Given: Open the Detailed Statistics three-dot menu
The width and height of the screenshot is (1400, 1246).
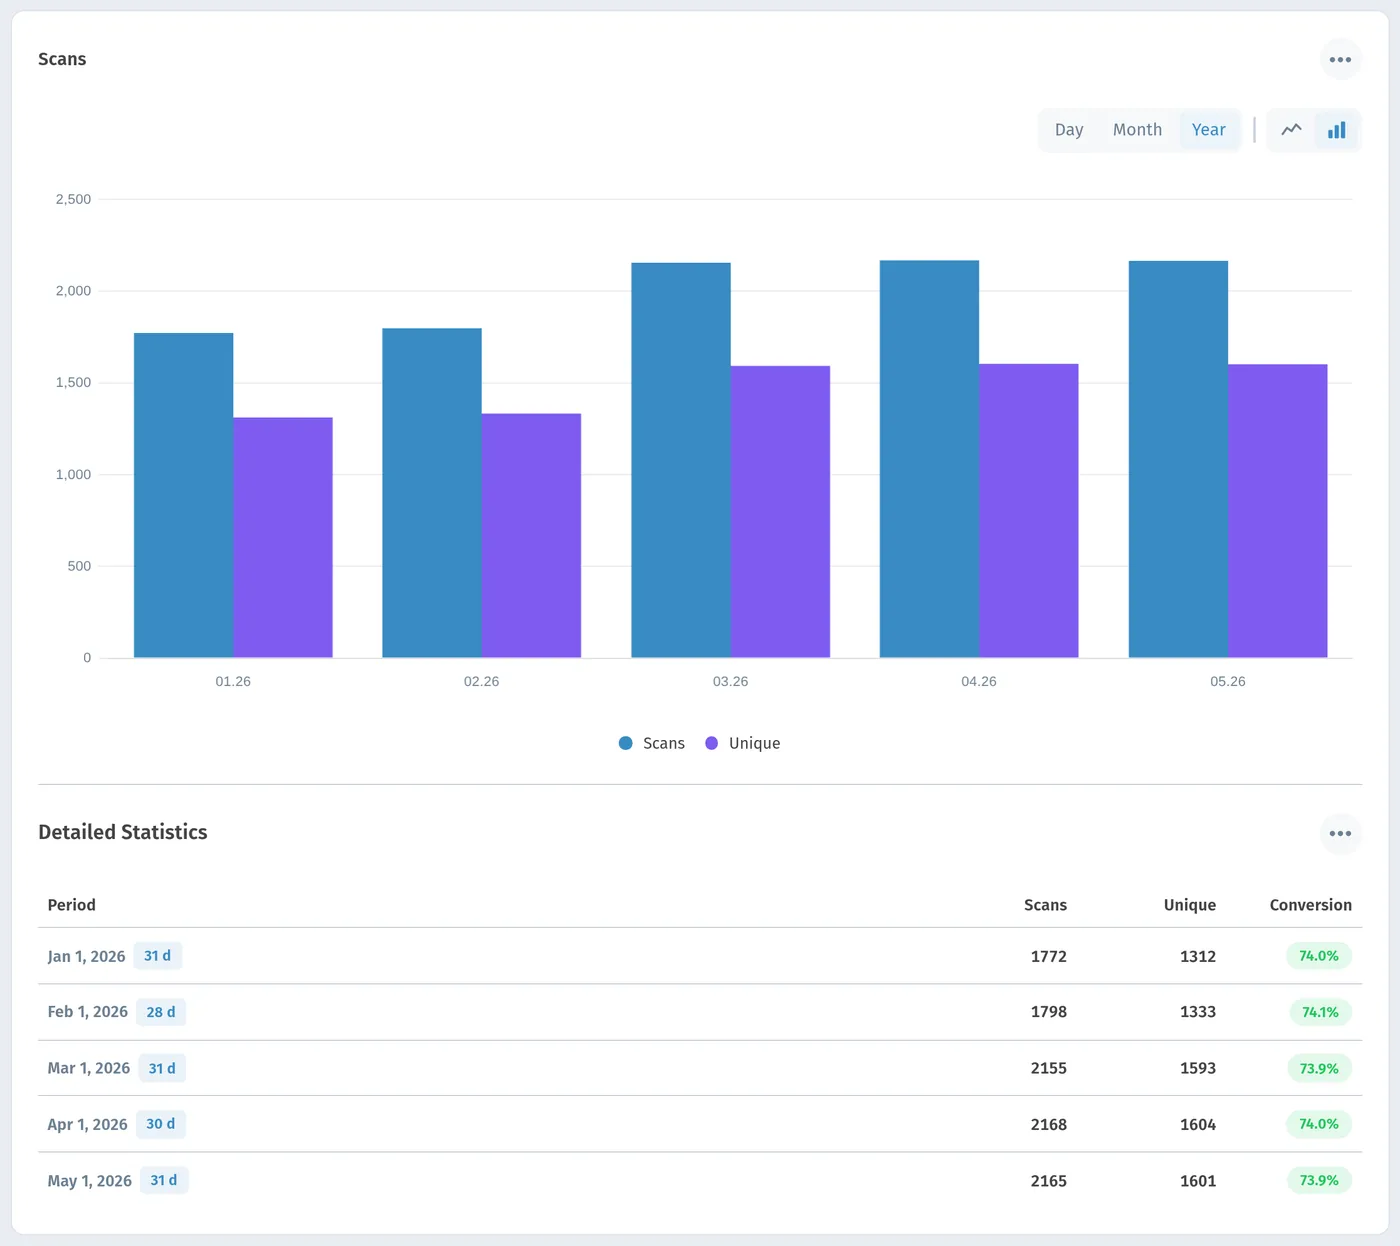Looking at the screenshot, I should click(x=1340, y=834).
